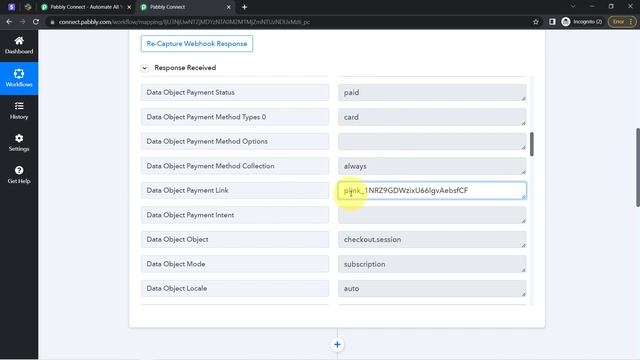This screenshot has width=640, height=360.
Task: Click the browser back arrow
Action: tap(9, 22)
